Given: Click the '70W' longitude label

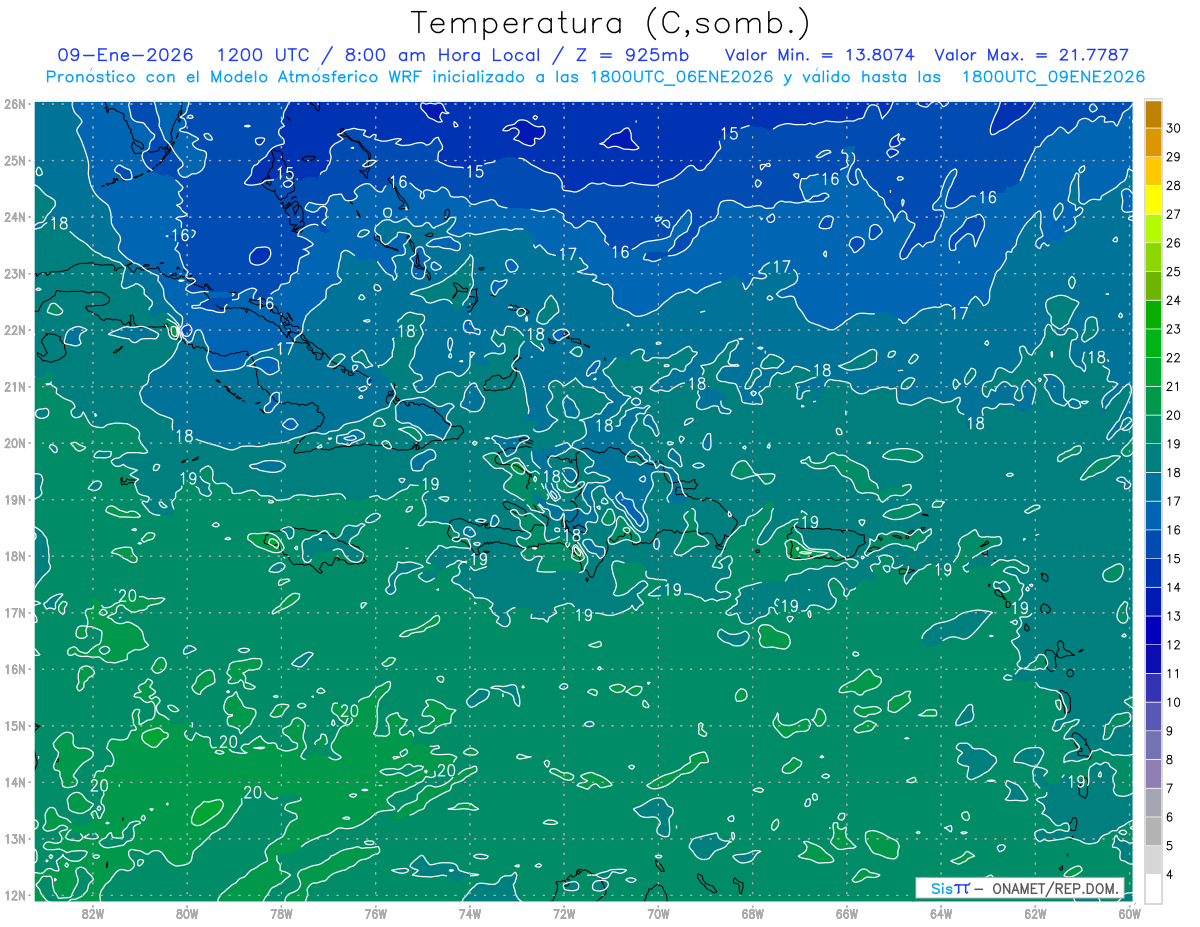Looking at the screenshot, I should click(x=658, y=913).
